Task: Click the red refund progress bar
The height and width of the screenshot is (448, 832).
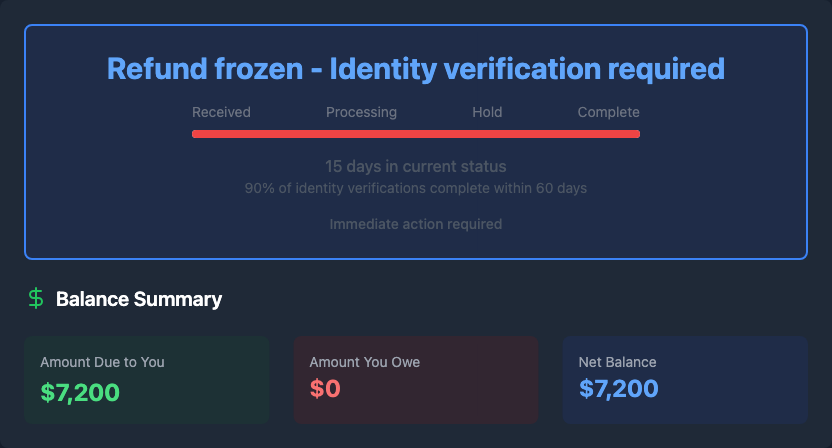Action: (x=416, y=133)
